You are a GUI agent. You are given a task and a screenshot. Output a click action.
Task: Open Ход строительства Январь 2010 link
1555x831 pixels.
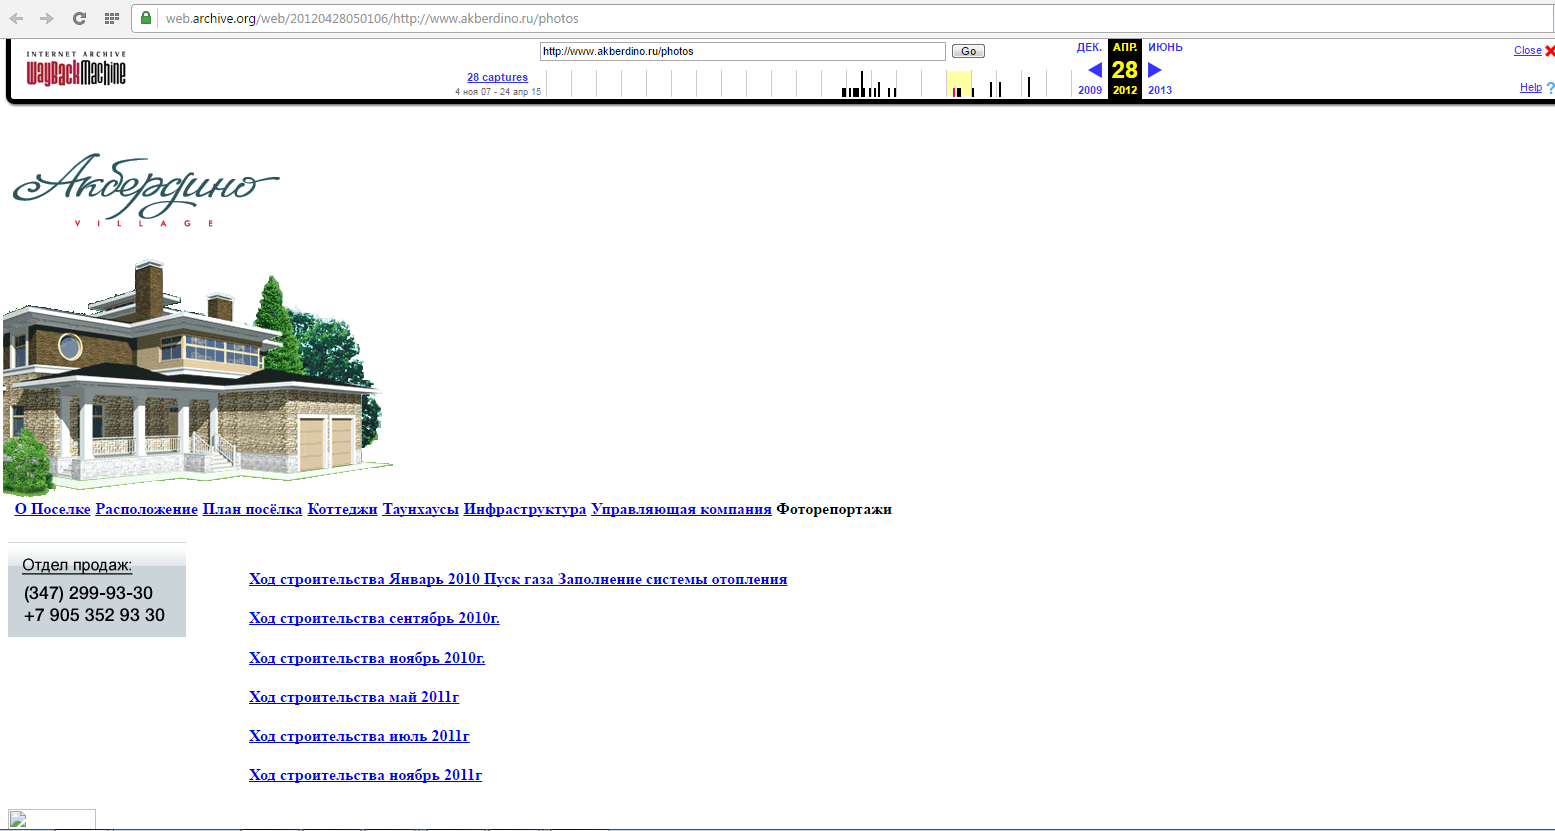(x=518, y=579)
